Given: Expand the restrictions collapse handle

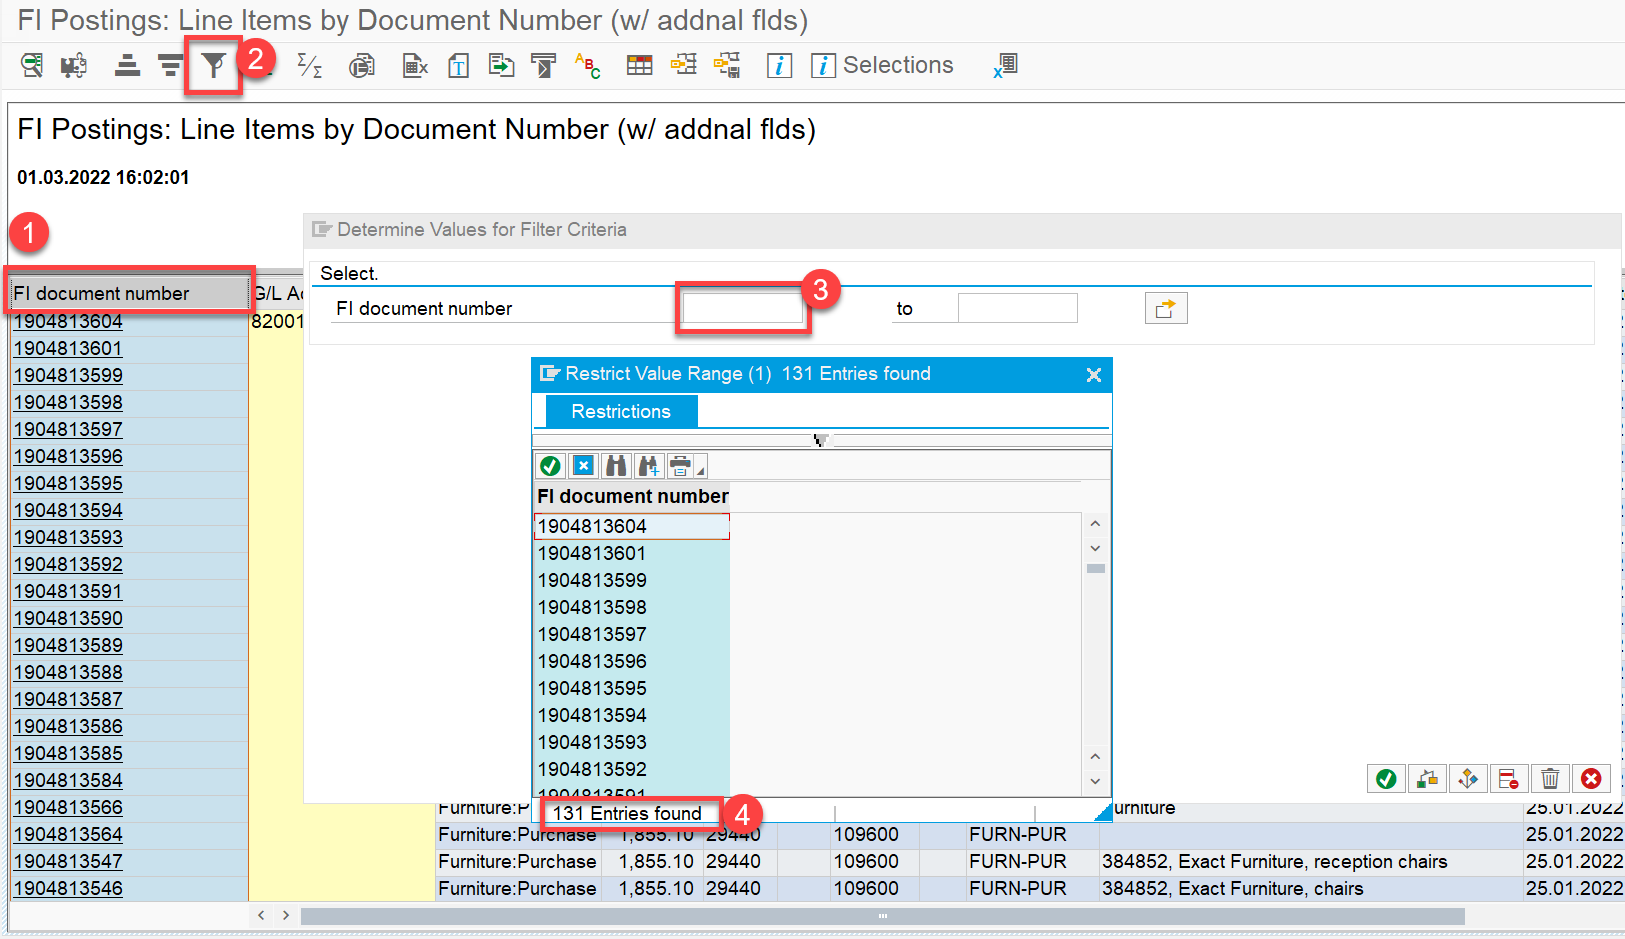Looking at the screenshot, I should click(821, 440).
